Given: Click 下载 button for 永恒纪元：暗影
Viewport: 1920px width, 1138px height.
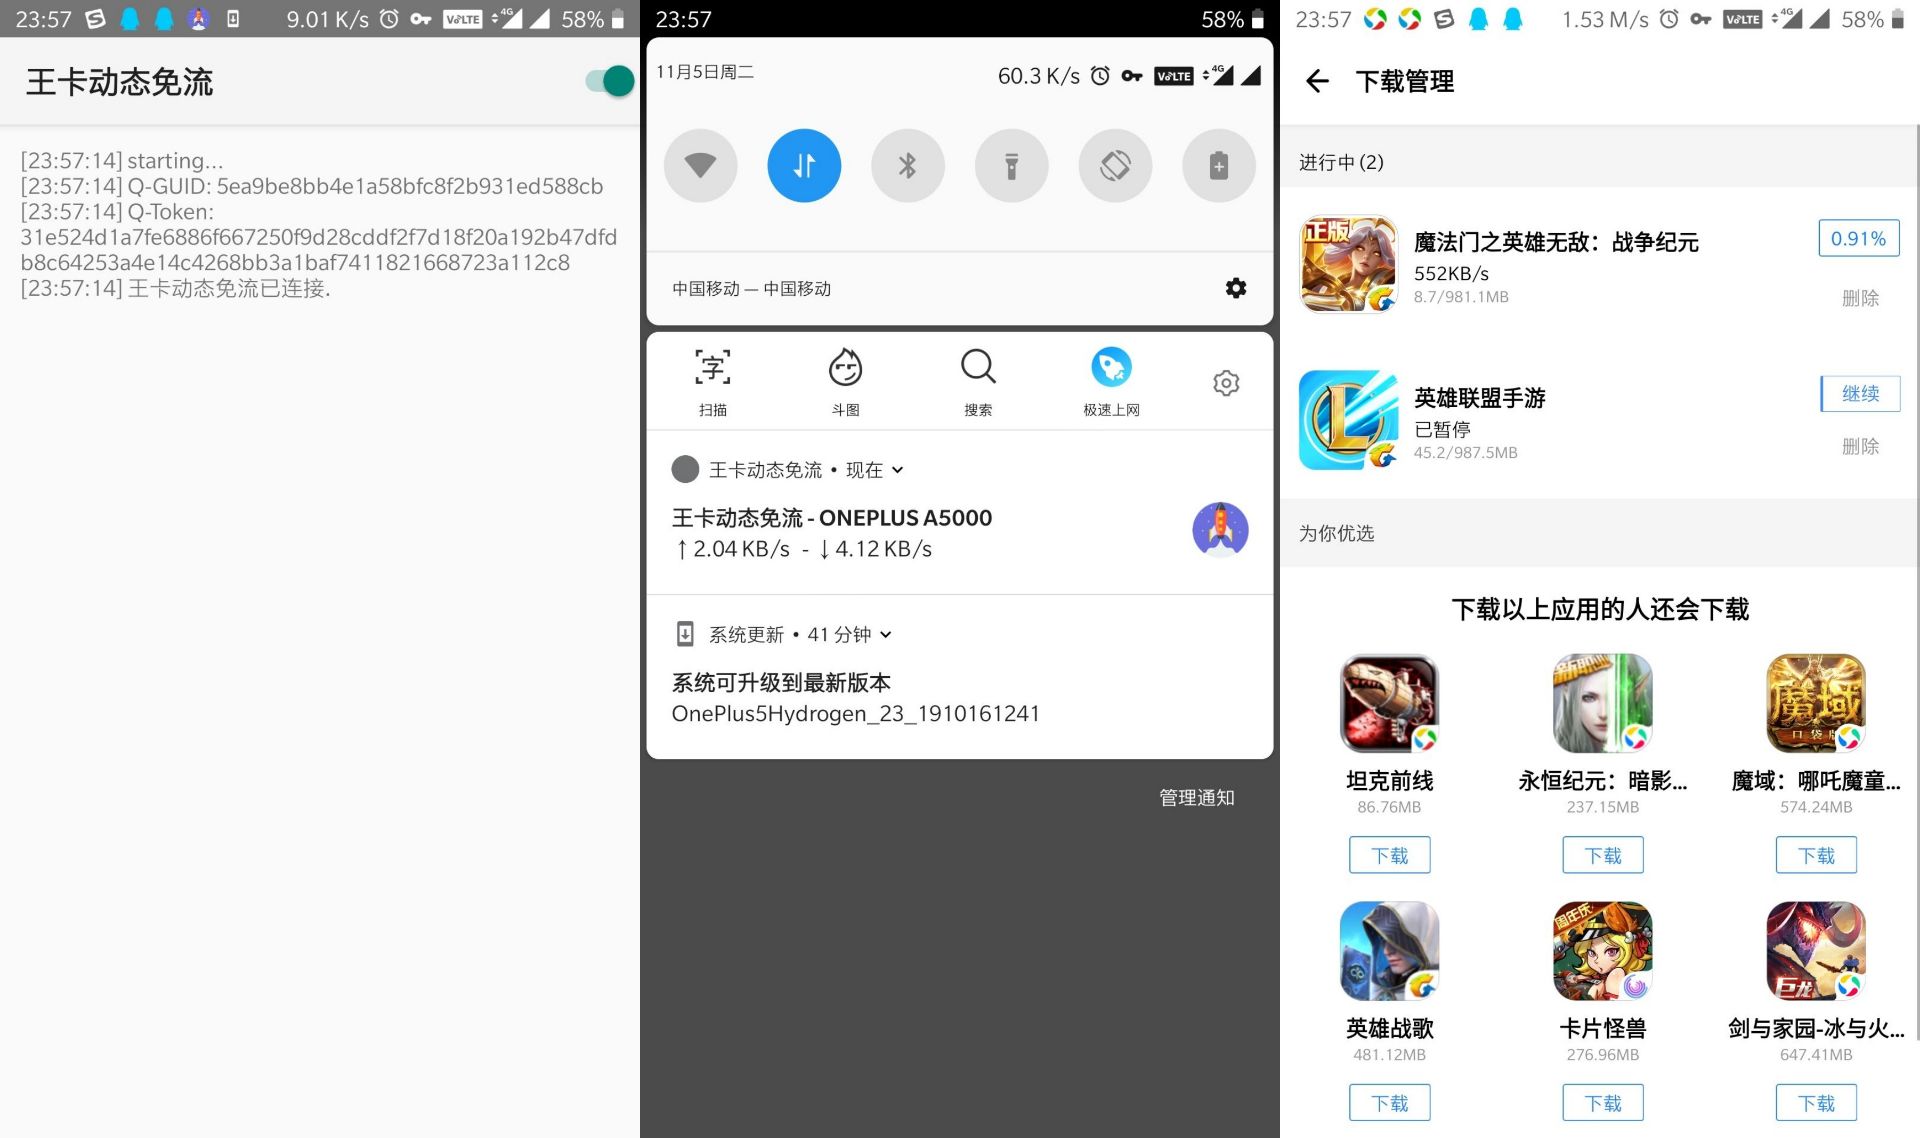Looking at the screenshot, I should [x=1602, y=854].
